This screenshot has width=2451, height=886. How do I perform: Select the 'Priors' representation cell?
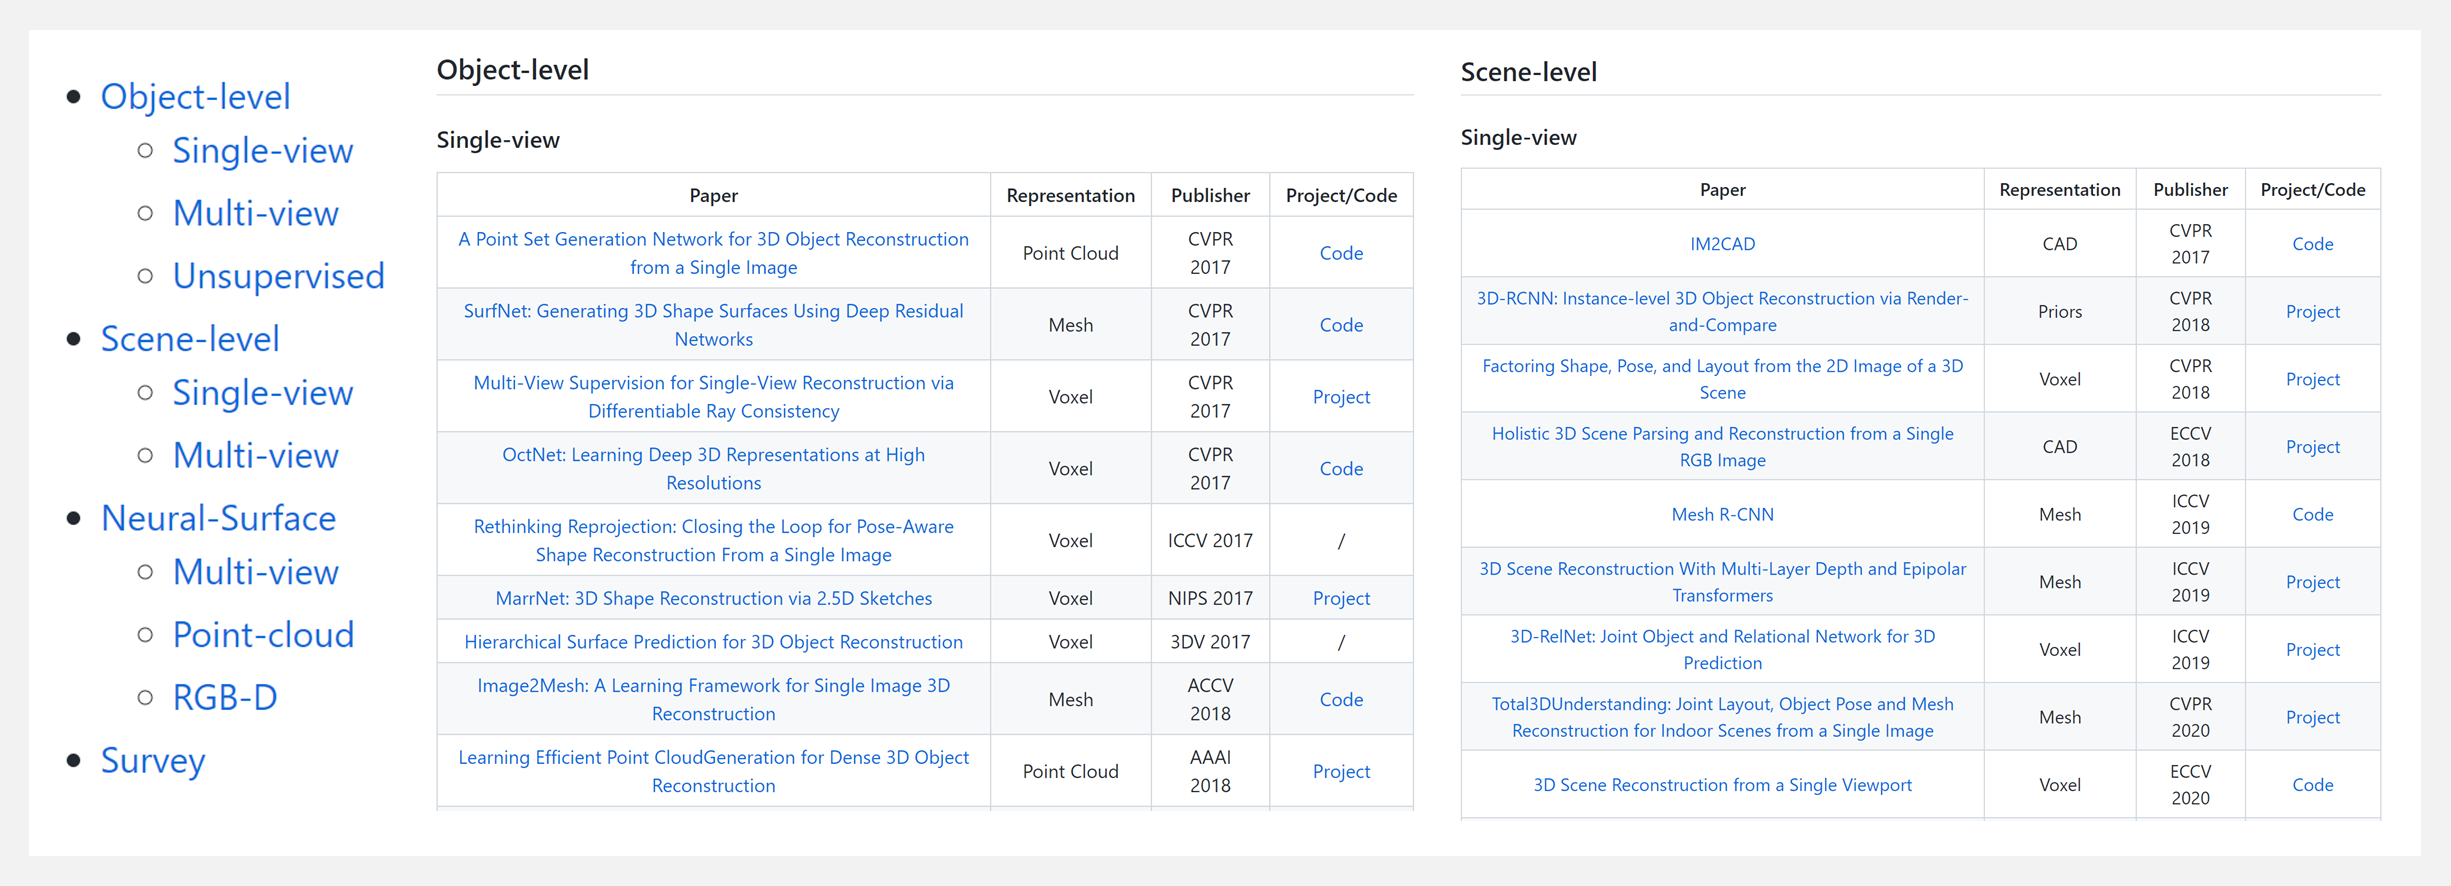pyautogui.click(x=2060, y=312)
